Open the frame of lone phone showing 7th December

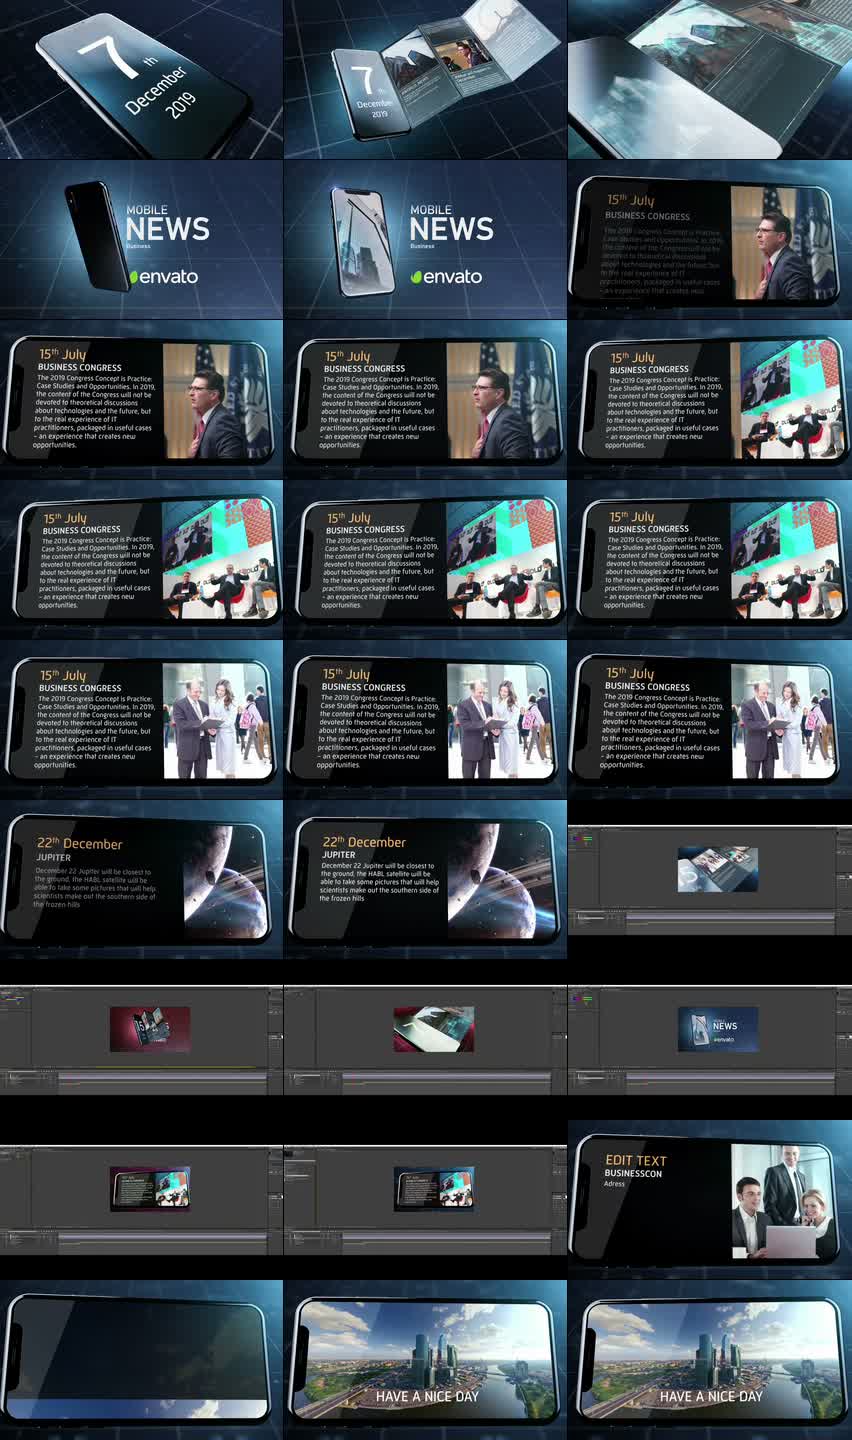tap(141, 80)
